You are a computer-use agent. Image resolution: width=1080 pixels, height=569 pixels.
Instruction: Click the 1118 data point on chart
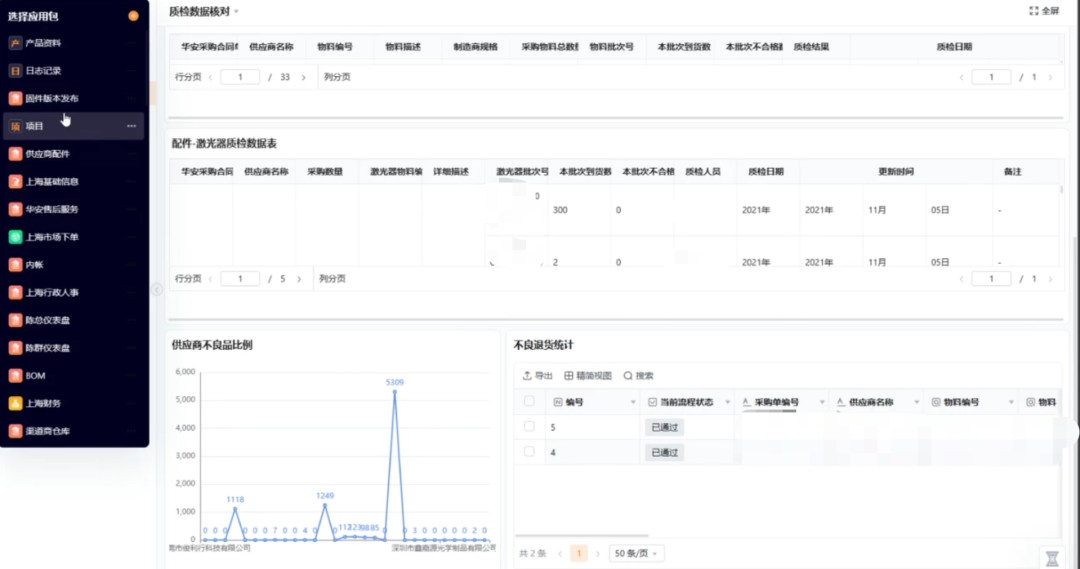236,509
